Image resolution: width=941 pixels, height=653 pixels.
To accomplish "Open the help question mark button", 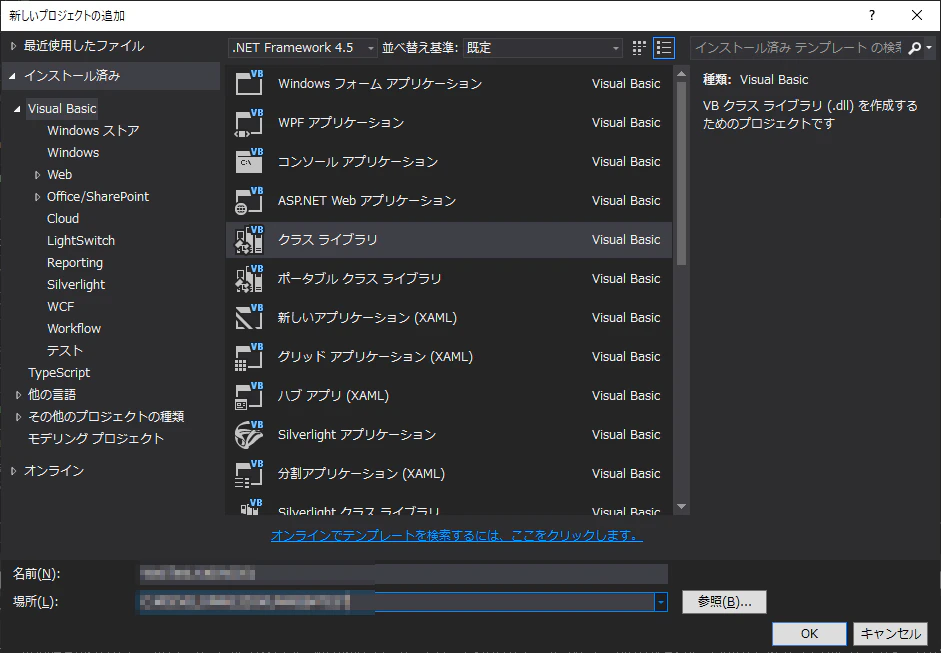I will (872, 16).
